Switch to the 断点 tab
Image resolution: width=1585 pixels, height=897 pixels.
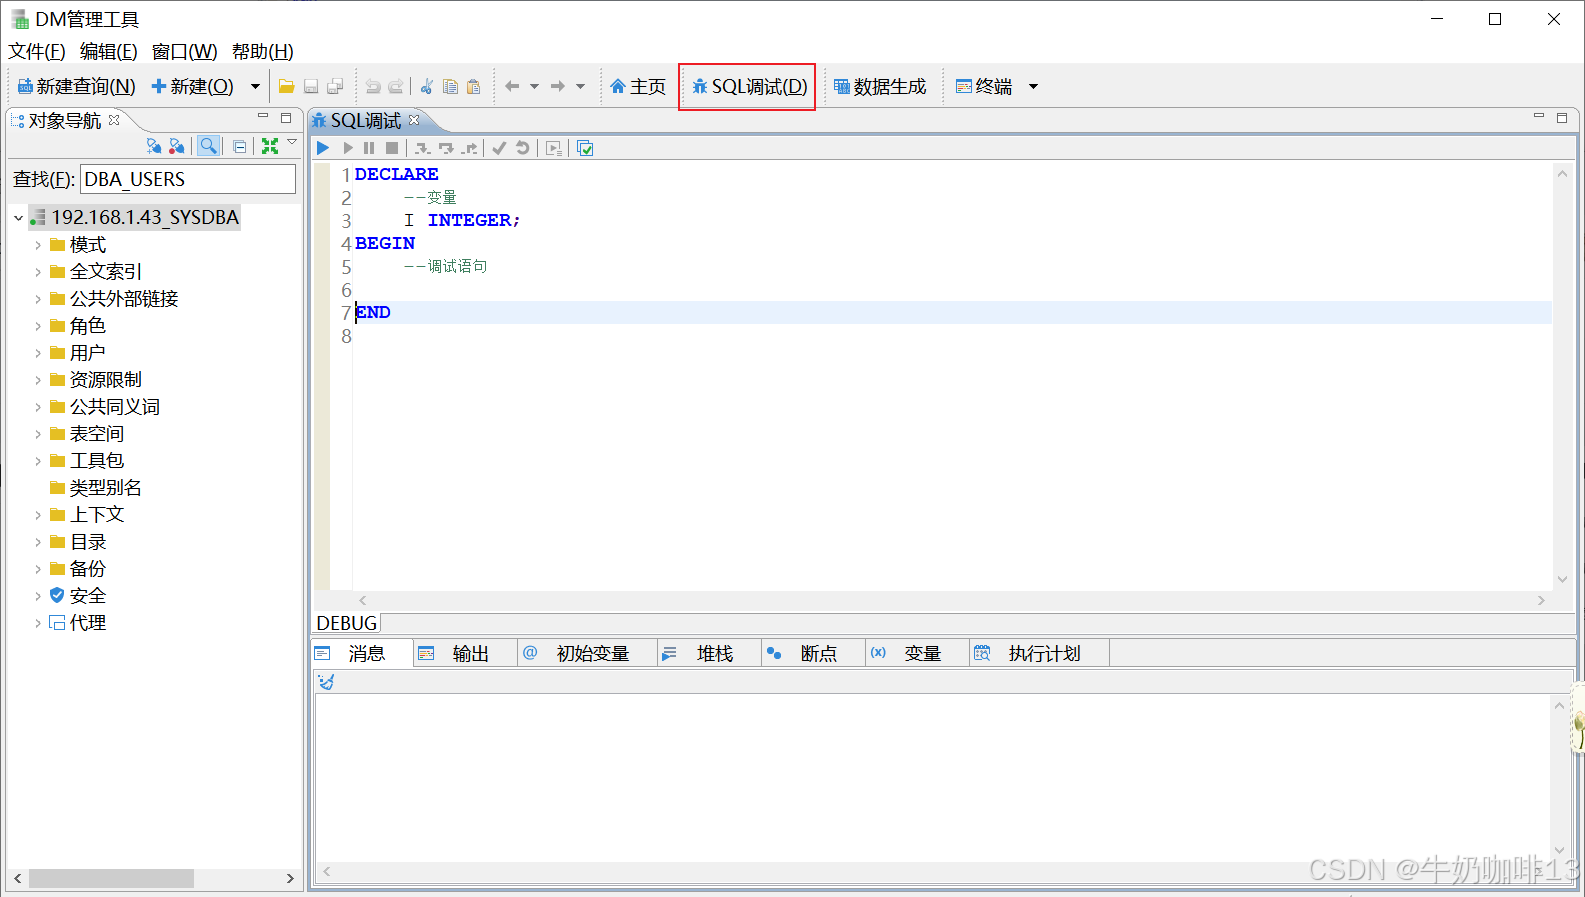(x=813, y=654)
